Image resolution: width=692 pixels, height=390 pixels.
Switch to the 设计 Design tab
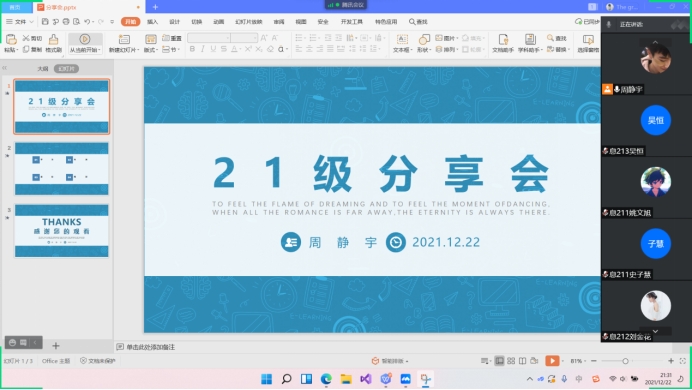[174, 22]
